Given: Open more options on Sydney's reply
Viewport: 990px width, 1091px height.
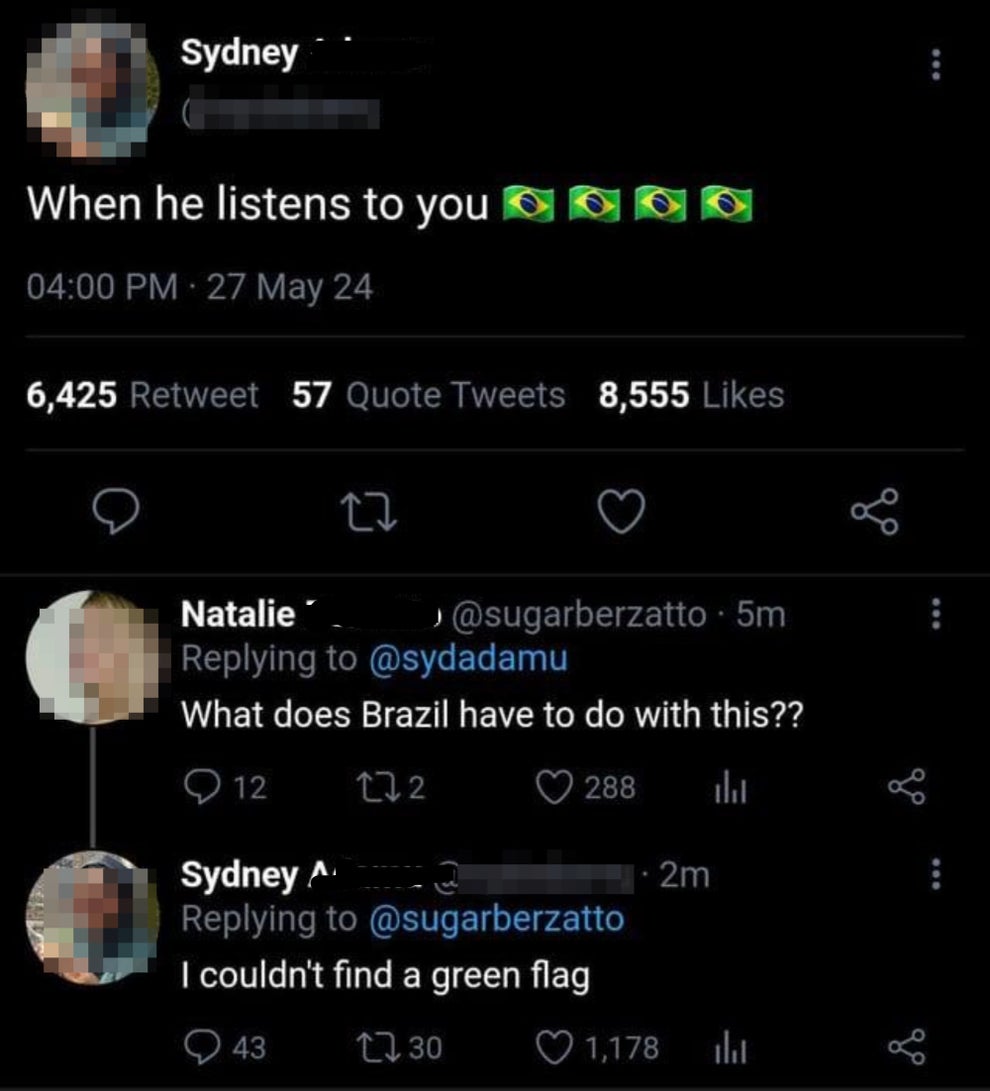Looking at the screenshot, I should (936, 875).
